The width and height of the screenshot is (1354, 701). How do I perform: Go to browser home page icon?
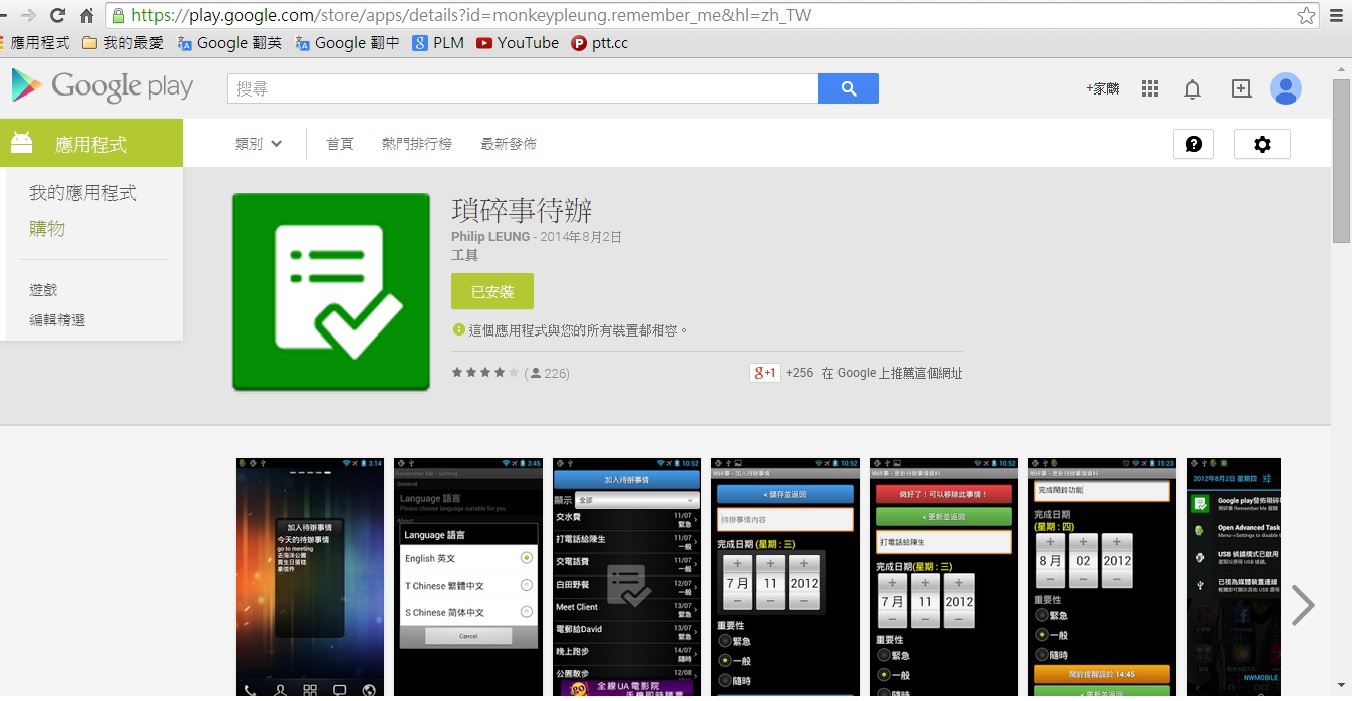87,15
